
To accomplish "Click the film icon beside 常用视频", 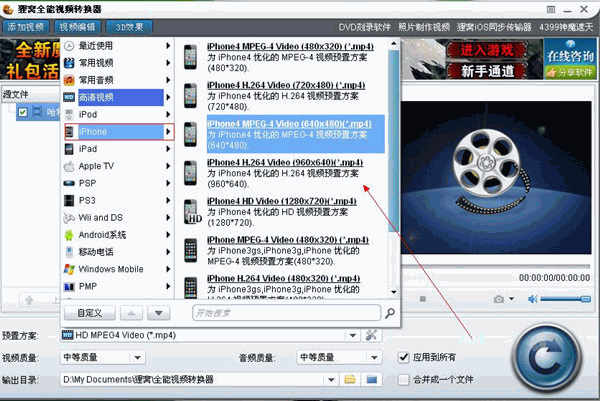I will [69, 63].
